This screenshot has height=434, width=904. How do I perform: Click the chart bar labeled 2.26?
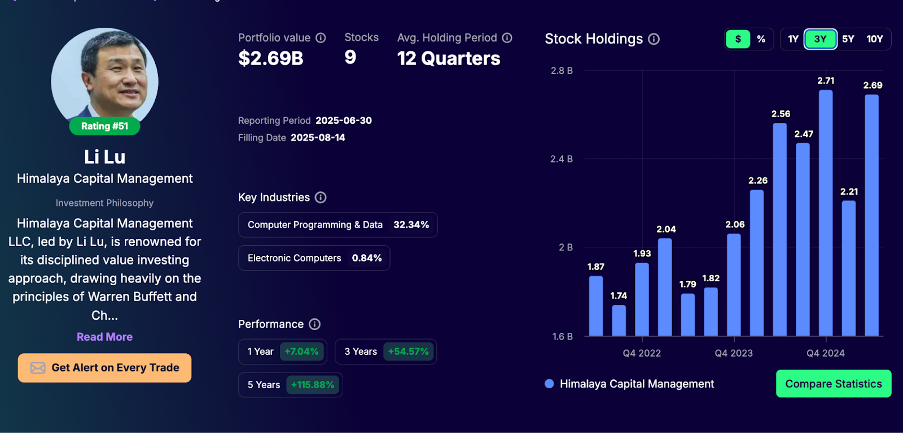click(x=756, y=263)
